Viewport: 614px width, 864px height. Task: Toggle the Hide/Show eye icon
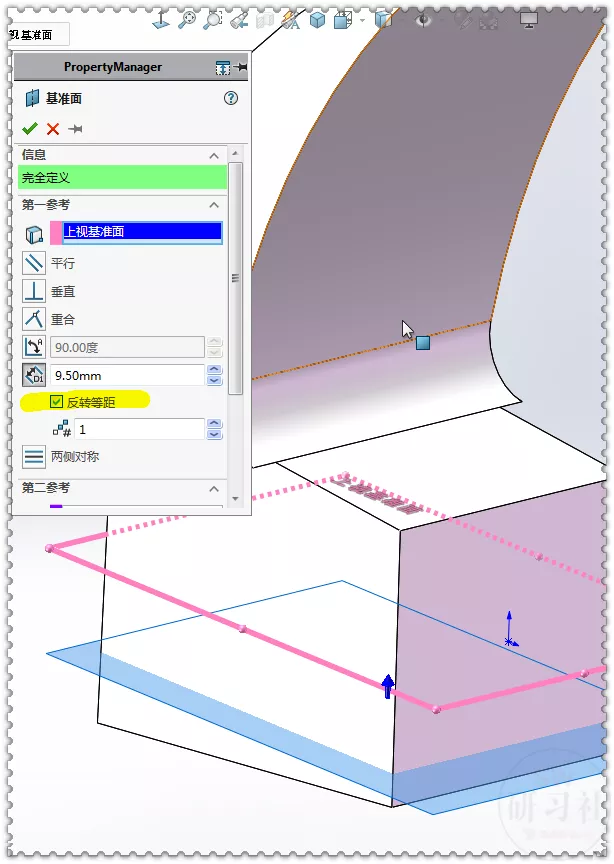(x=423, y=20)
